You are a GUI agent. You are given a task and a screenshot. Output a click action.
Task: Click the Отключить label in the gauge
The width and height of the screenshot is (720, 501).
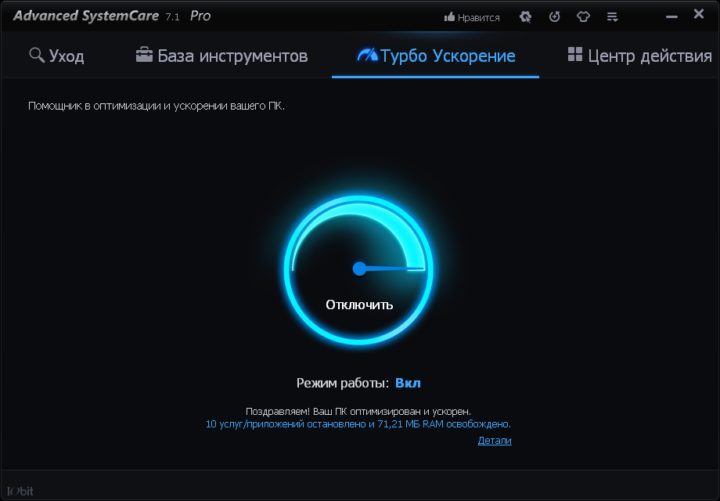click(x=359, y=305)
